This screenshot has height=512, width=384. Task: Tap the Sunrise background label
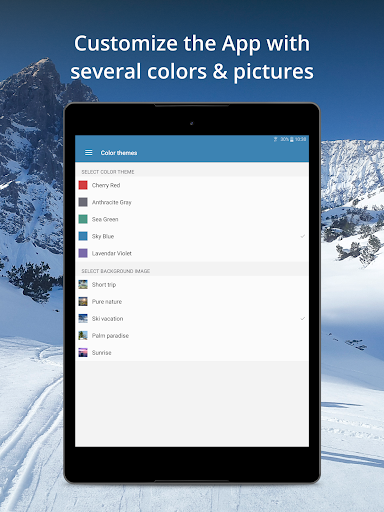tap(102, 353)
